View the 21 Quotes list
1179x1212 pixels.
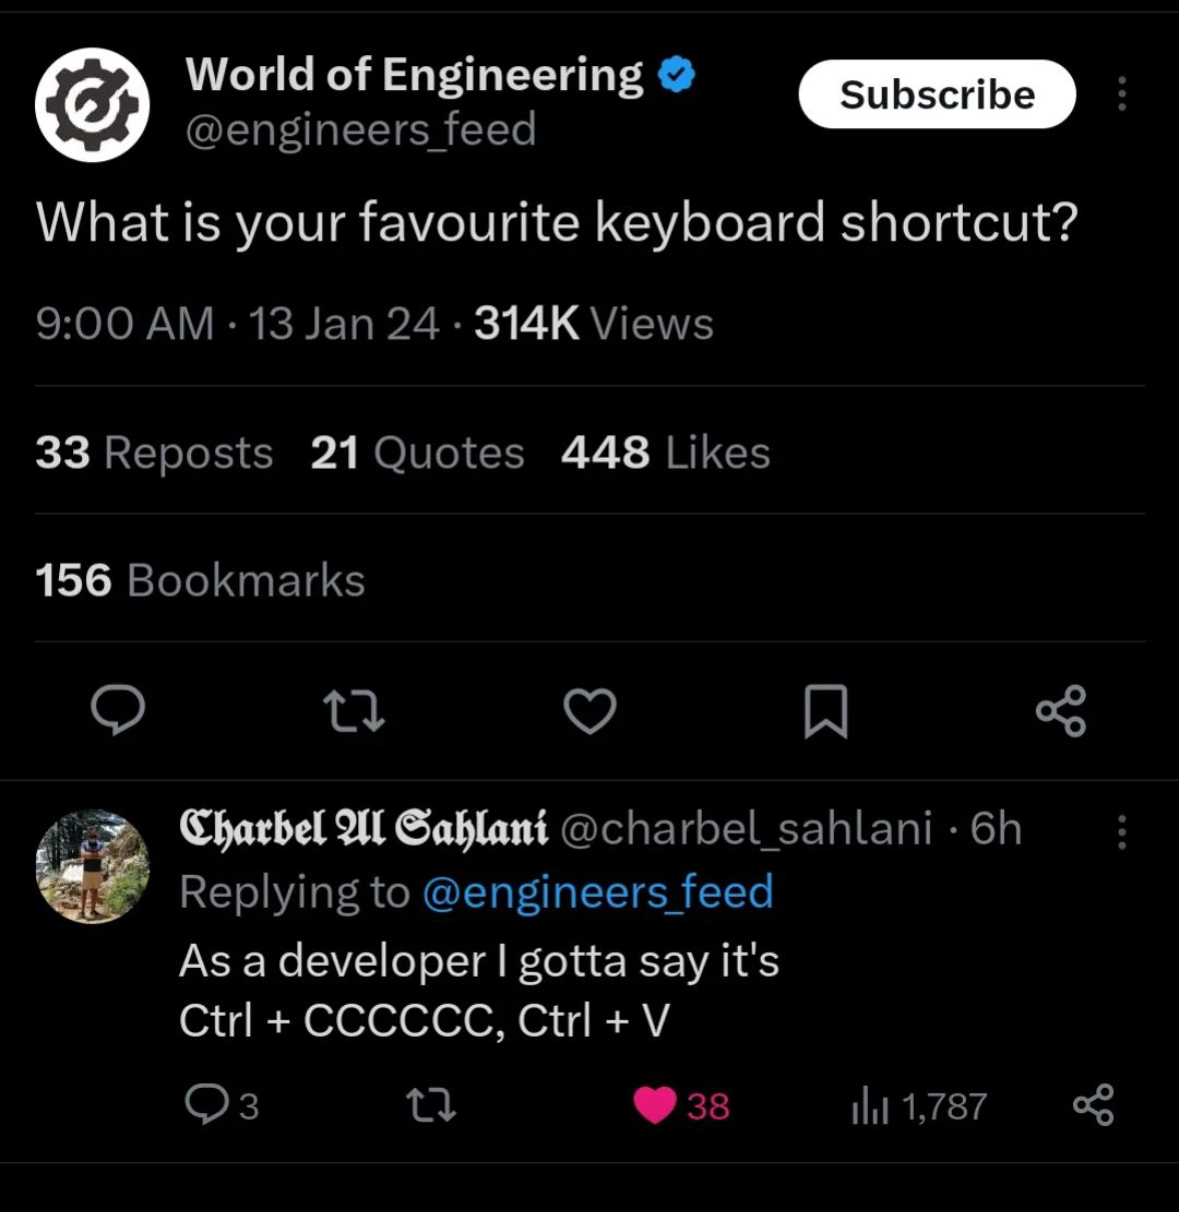pyautogui.click(x=417, y=453)
